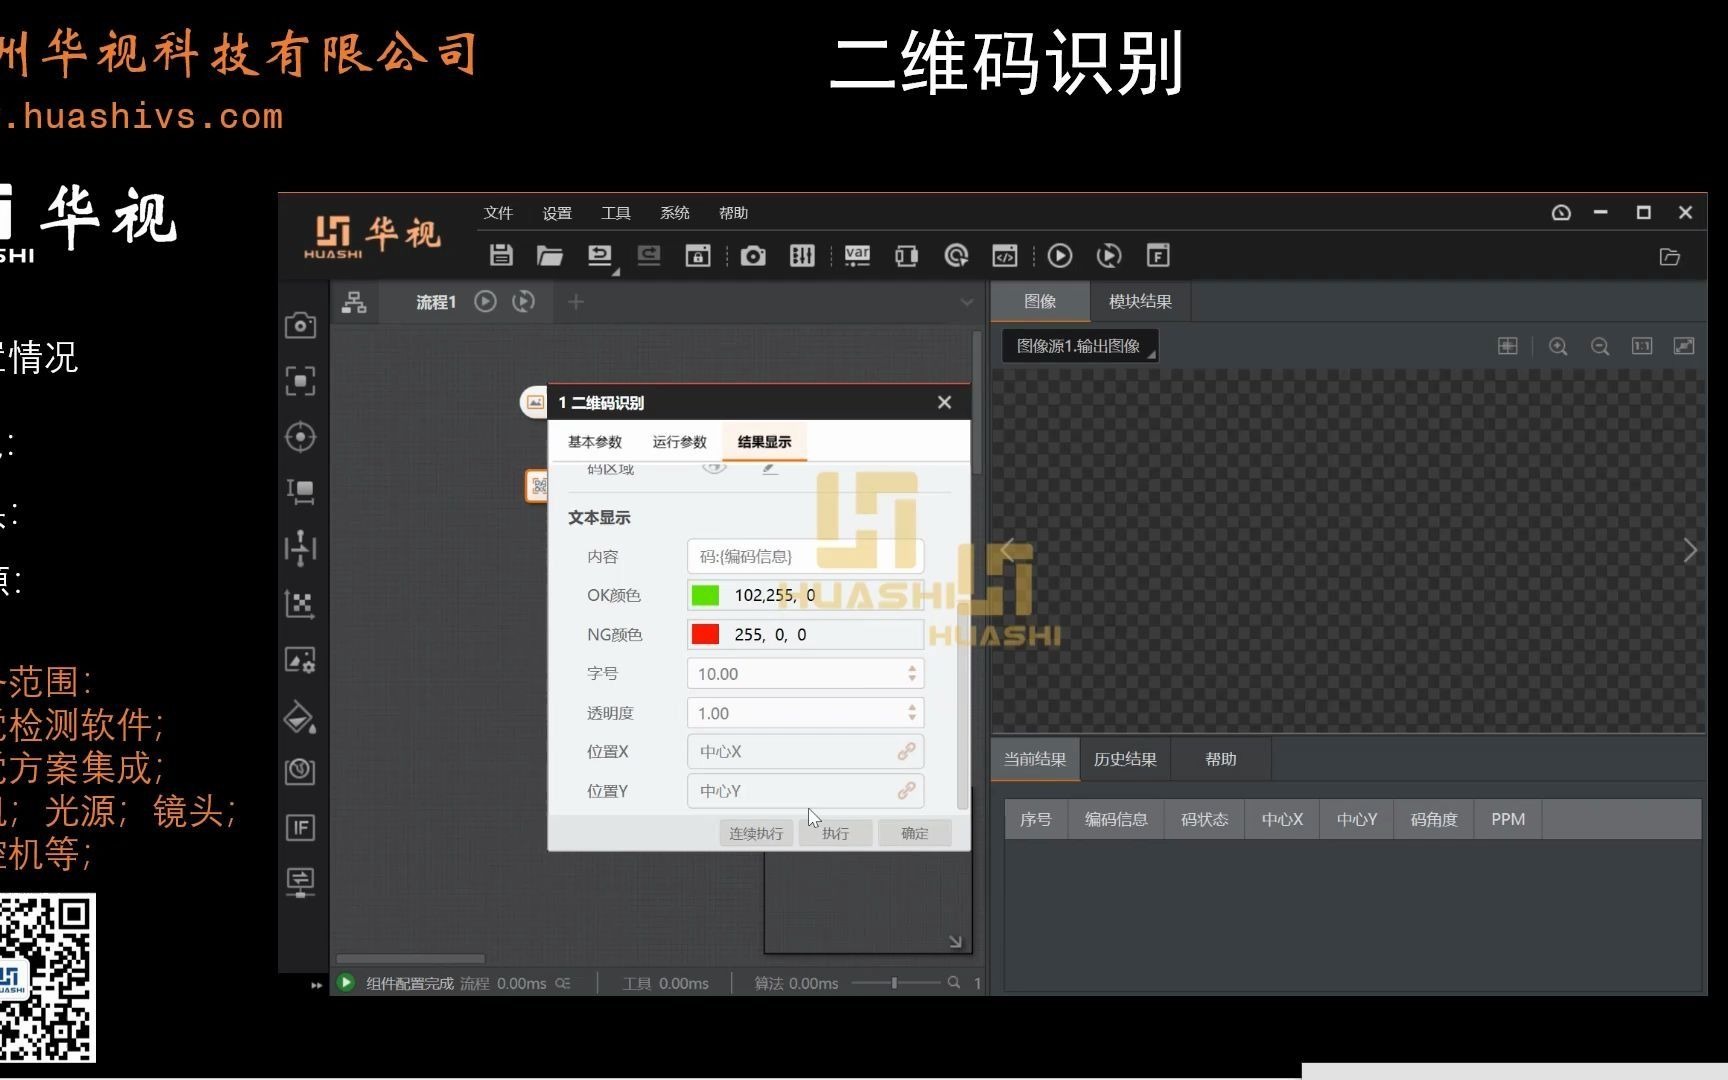Viewport: 1728px width, 1080px height.
Task: Select the IF logic tool in sidebar
Action: click(300, 827)
